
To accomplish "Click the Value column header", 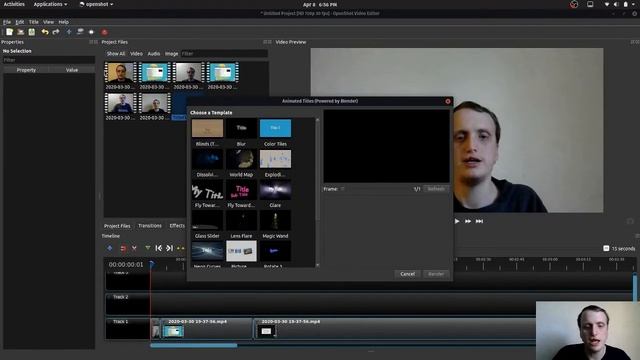I will pos(72,70).
